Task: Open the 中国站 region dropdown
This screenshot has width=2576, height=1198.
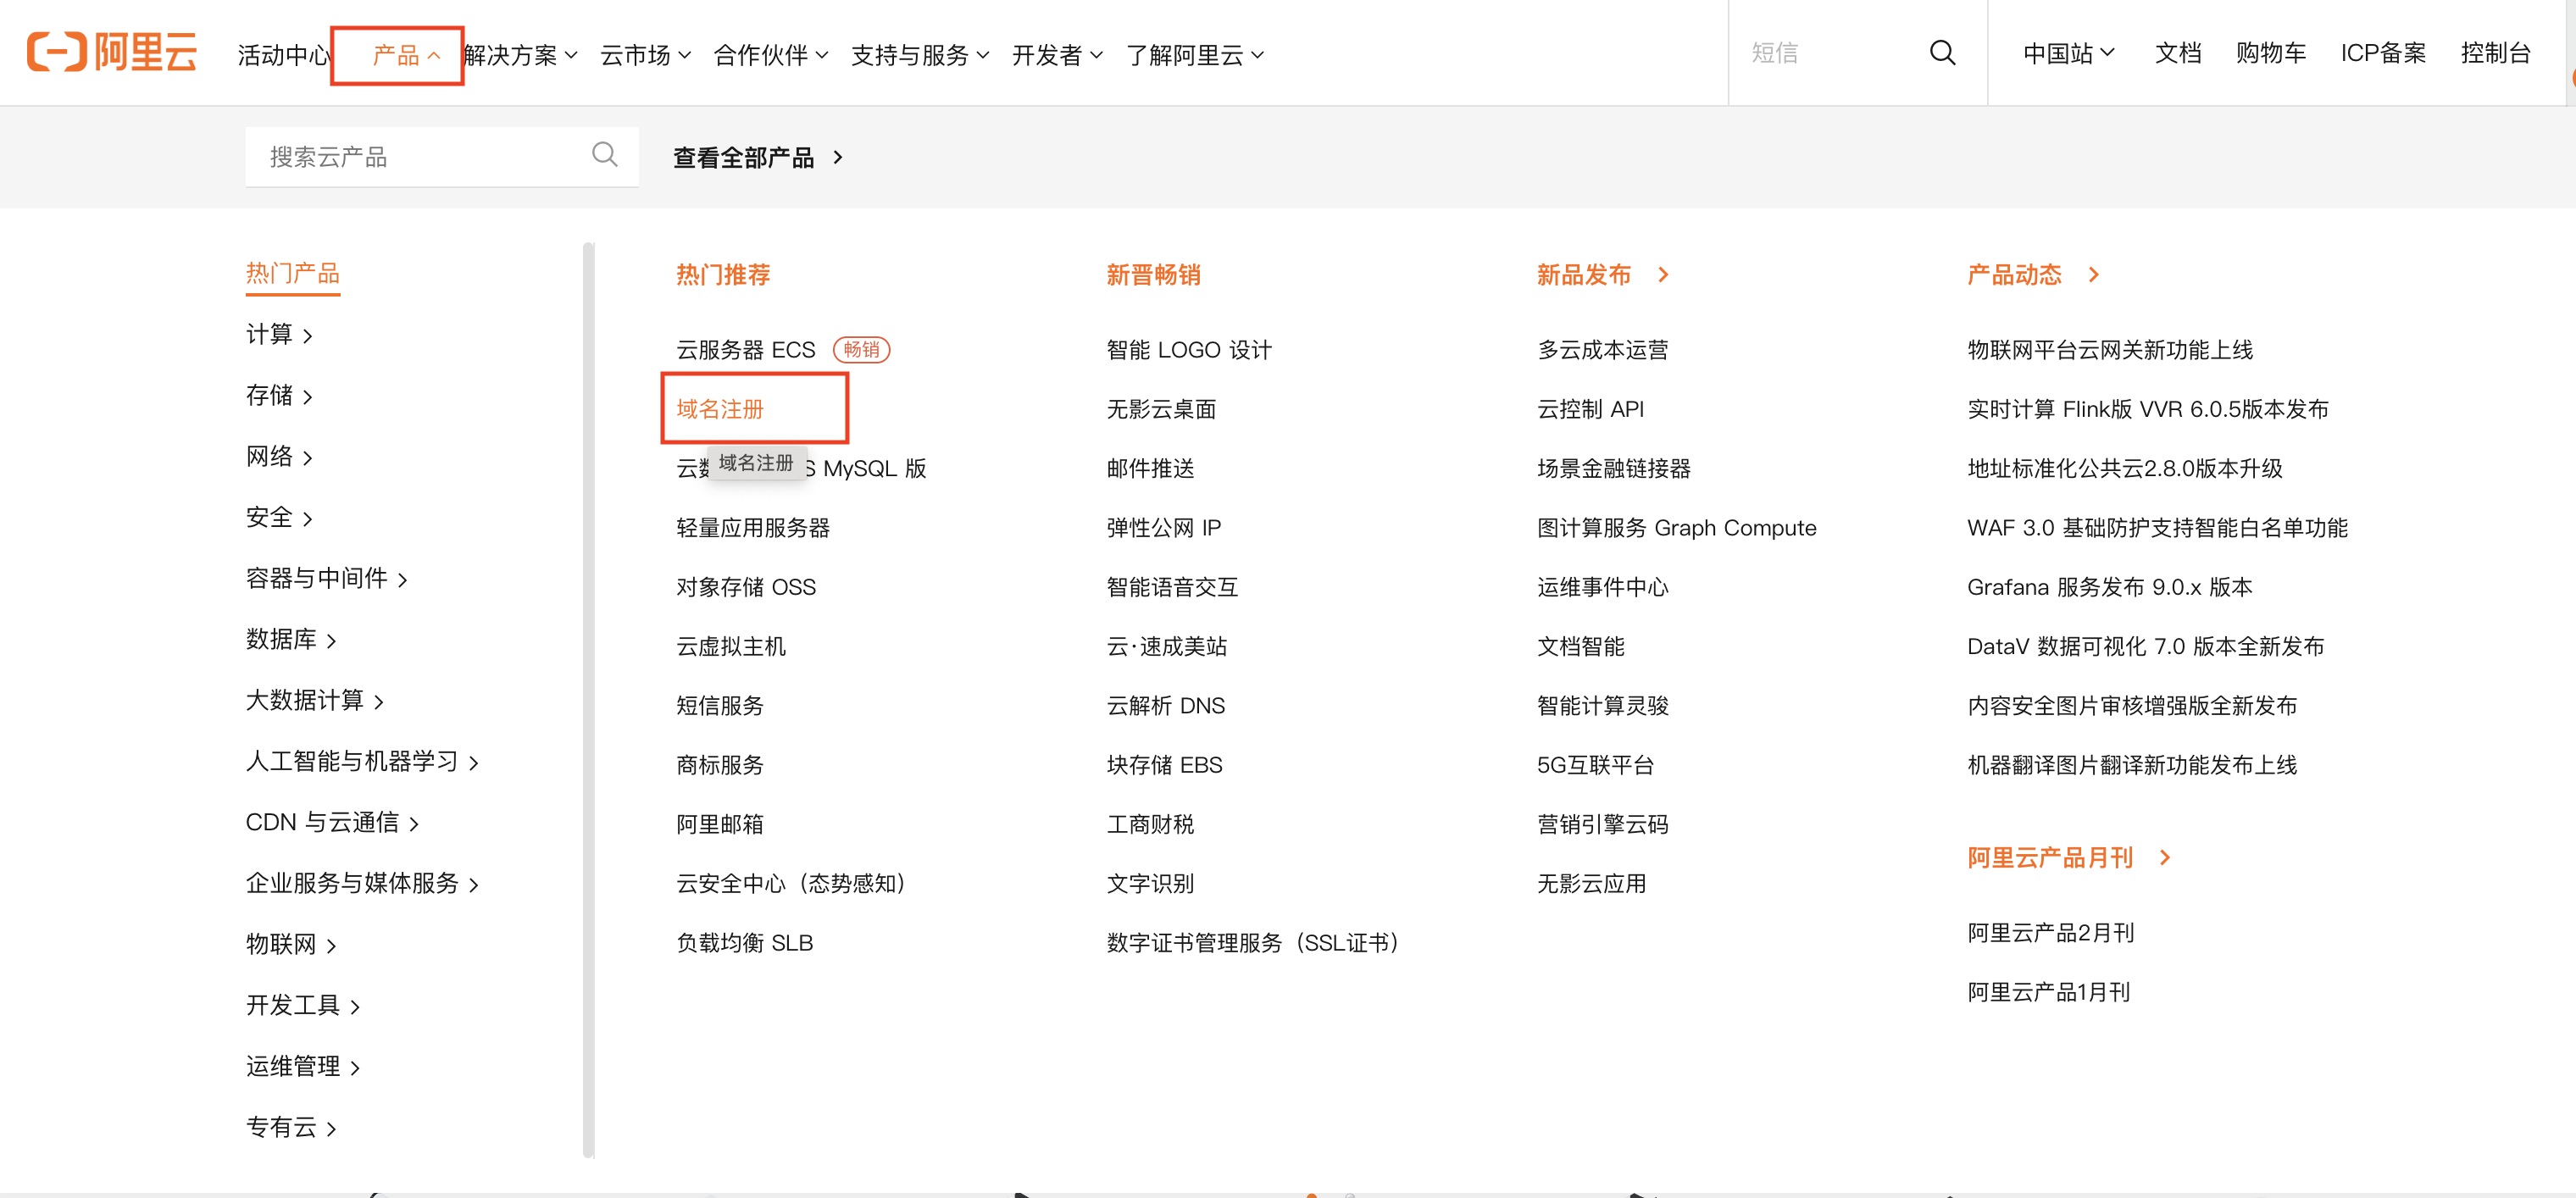Action: click(2068, 53)
